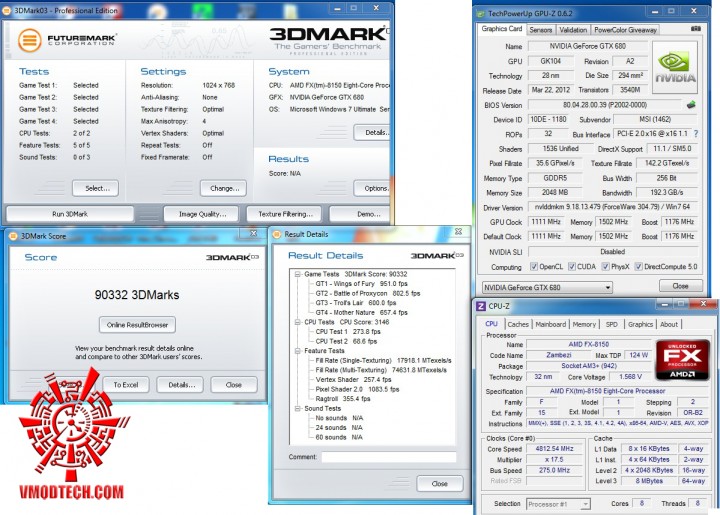Click Options button in 3DMark03
This screenshot has height=515, width=720.
click(372, 188)
